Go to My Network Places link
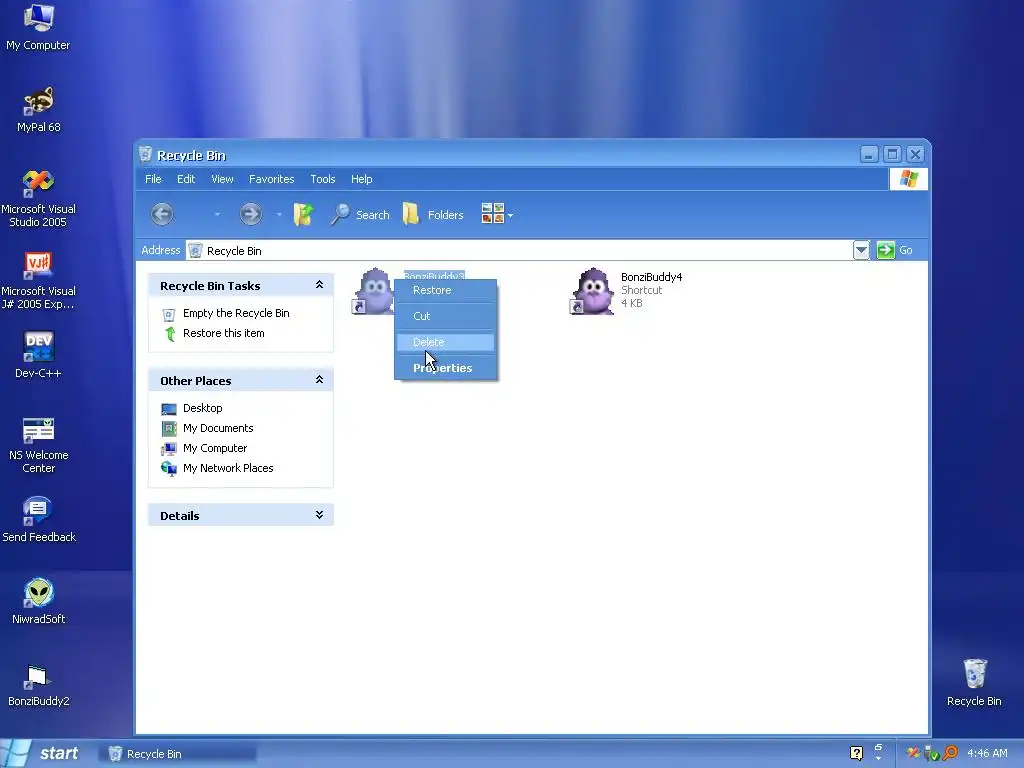This screenshot has height=768, width=1024. [x=228, y=468]
